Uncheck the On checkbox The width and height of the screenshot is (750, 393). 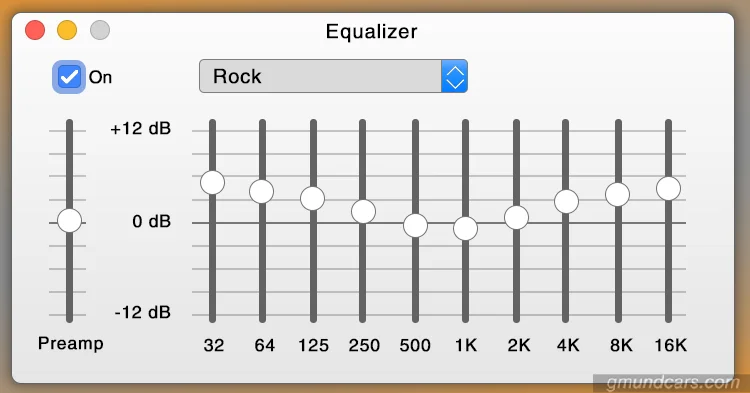(69, 77)
